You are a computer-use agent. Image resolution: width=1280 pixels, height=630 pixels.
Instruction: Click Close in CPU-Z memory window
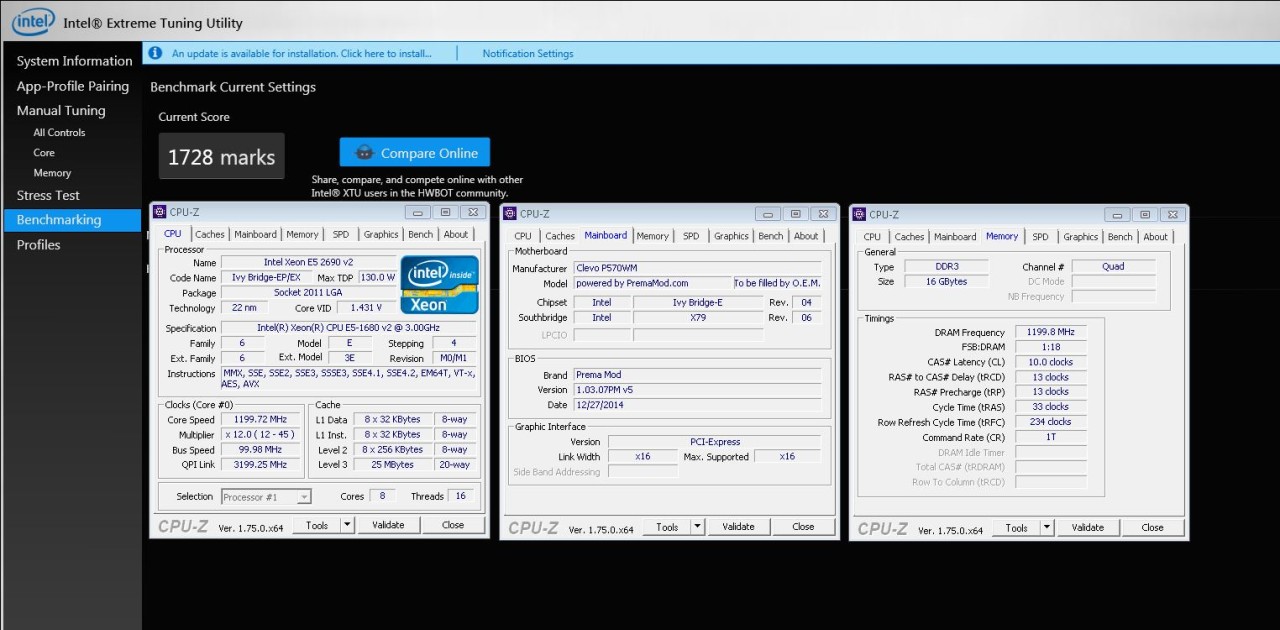pos(1153,527)
